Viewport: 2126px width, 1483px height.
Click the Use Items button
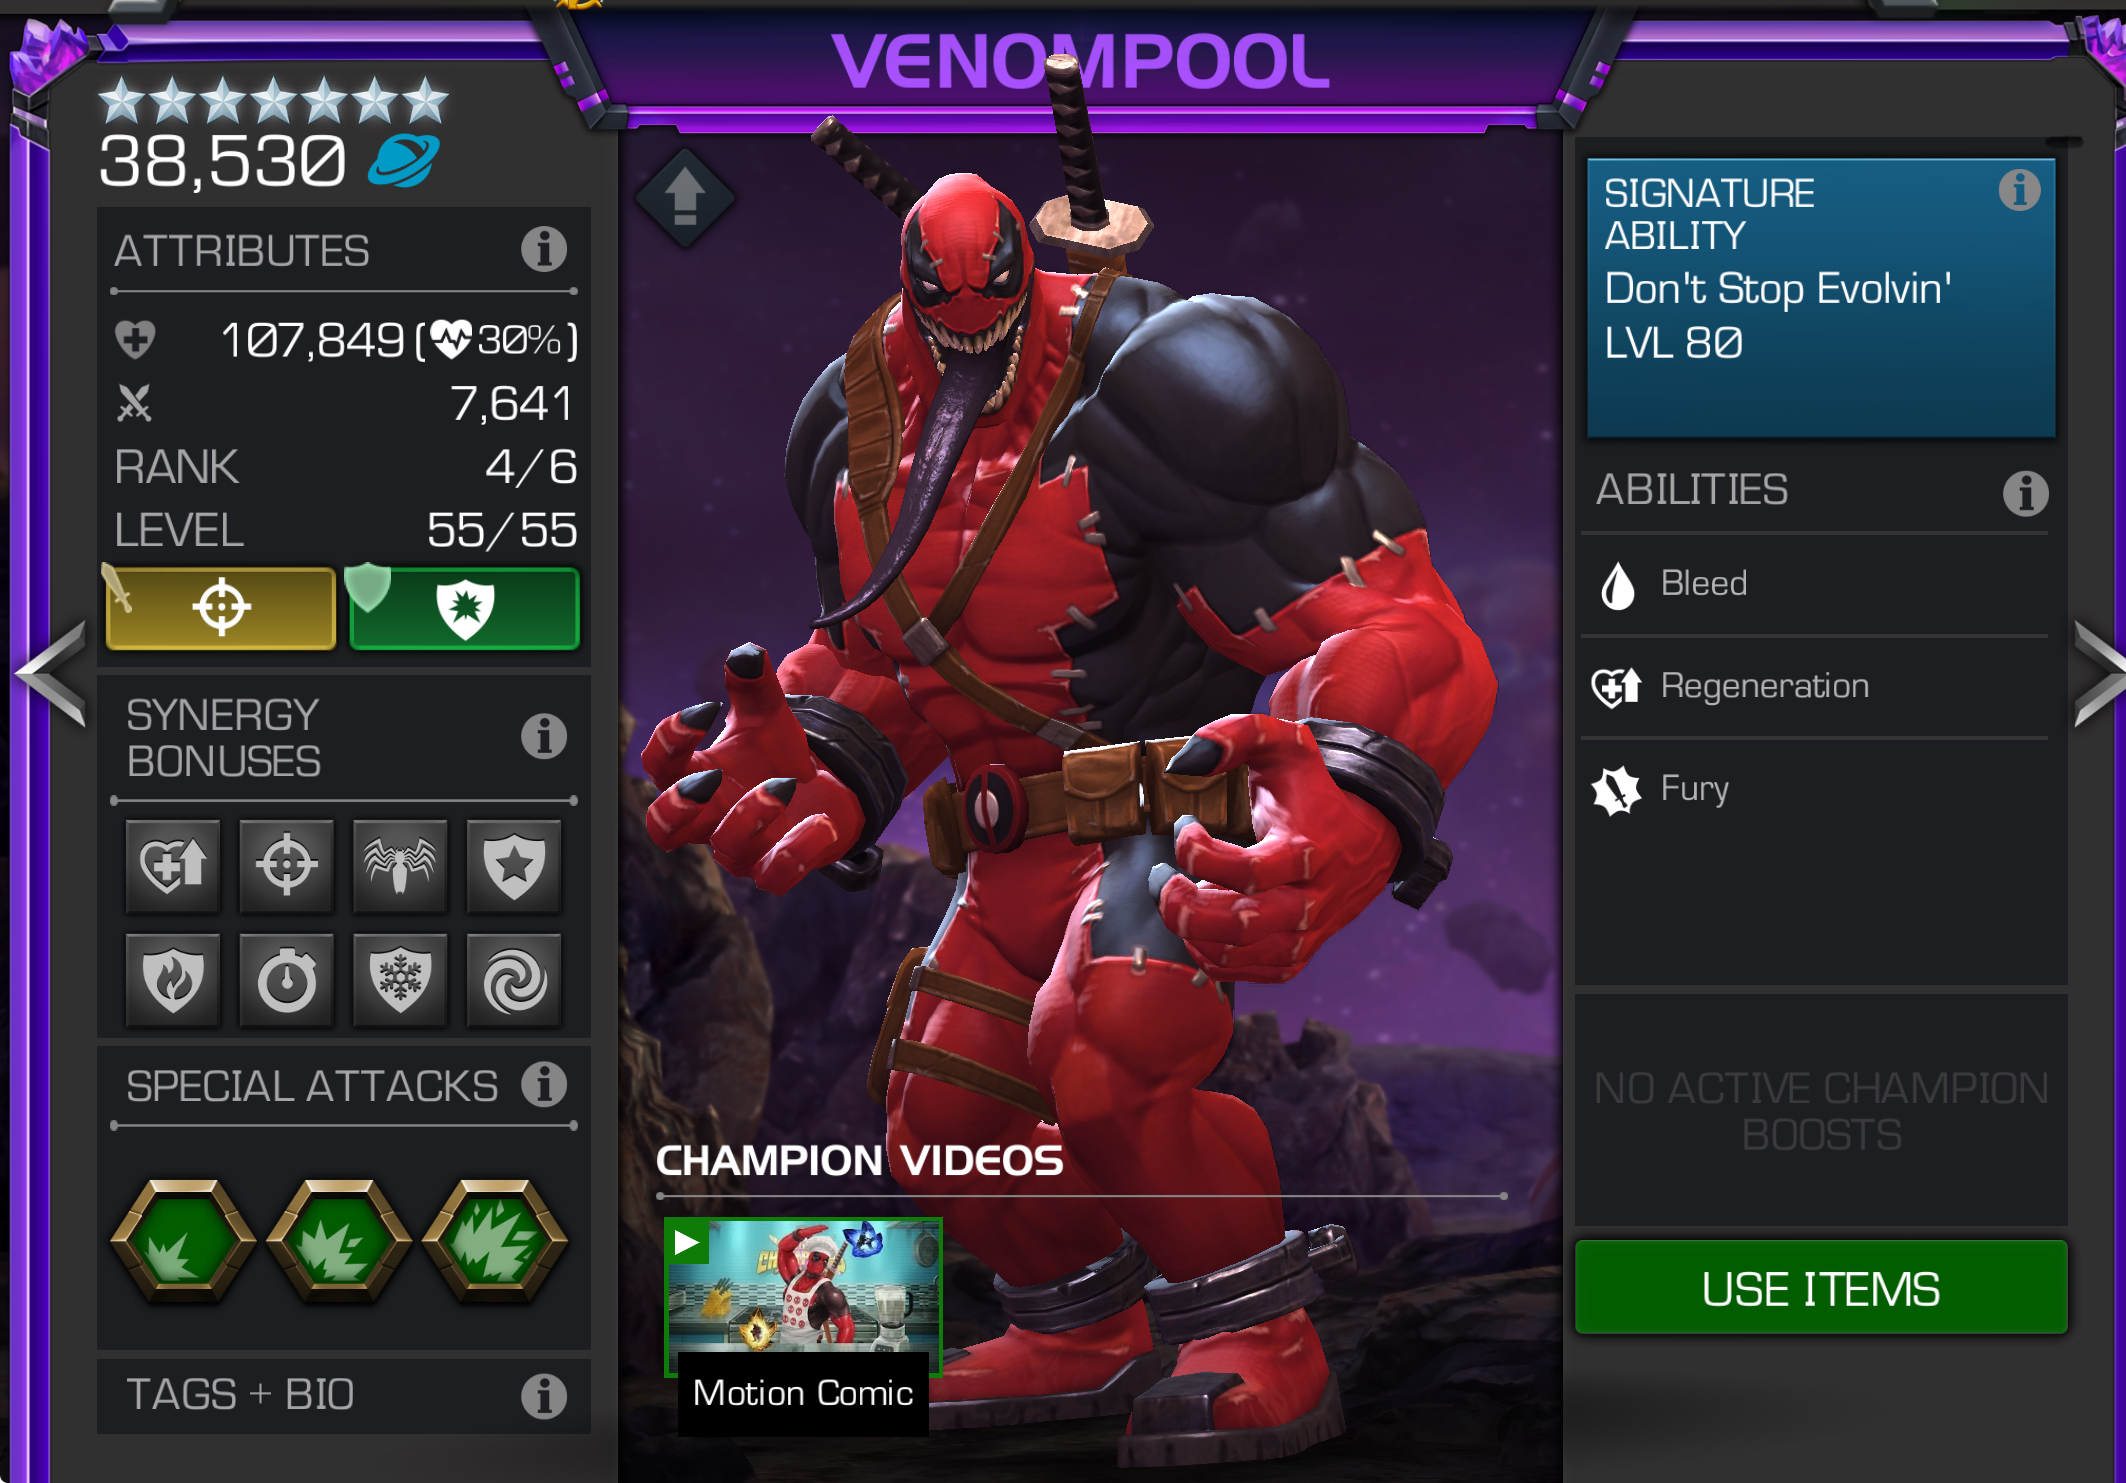pos(1821,1288)
